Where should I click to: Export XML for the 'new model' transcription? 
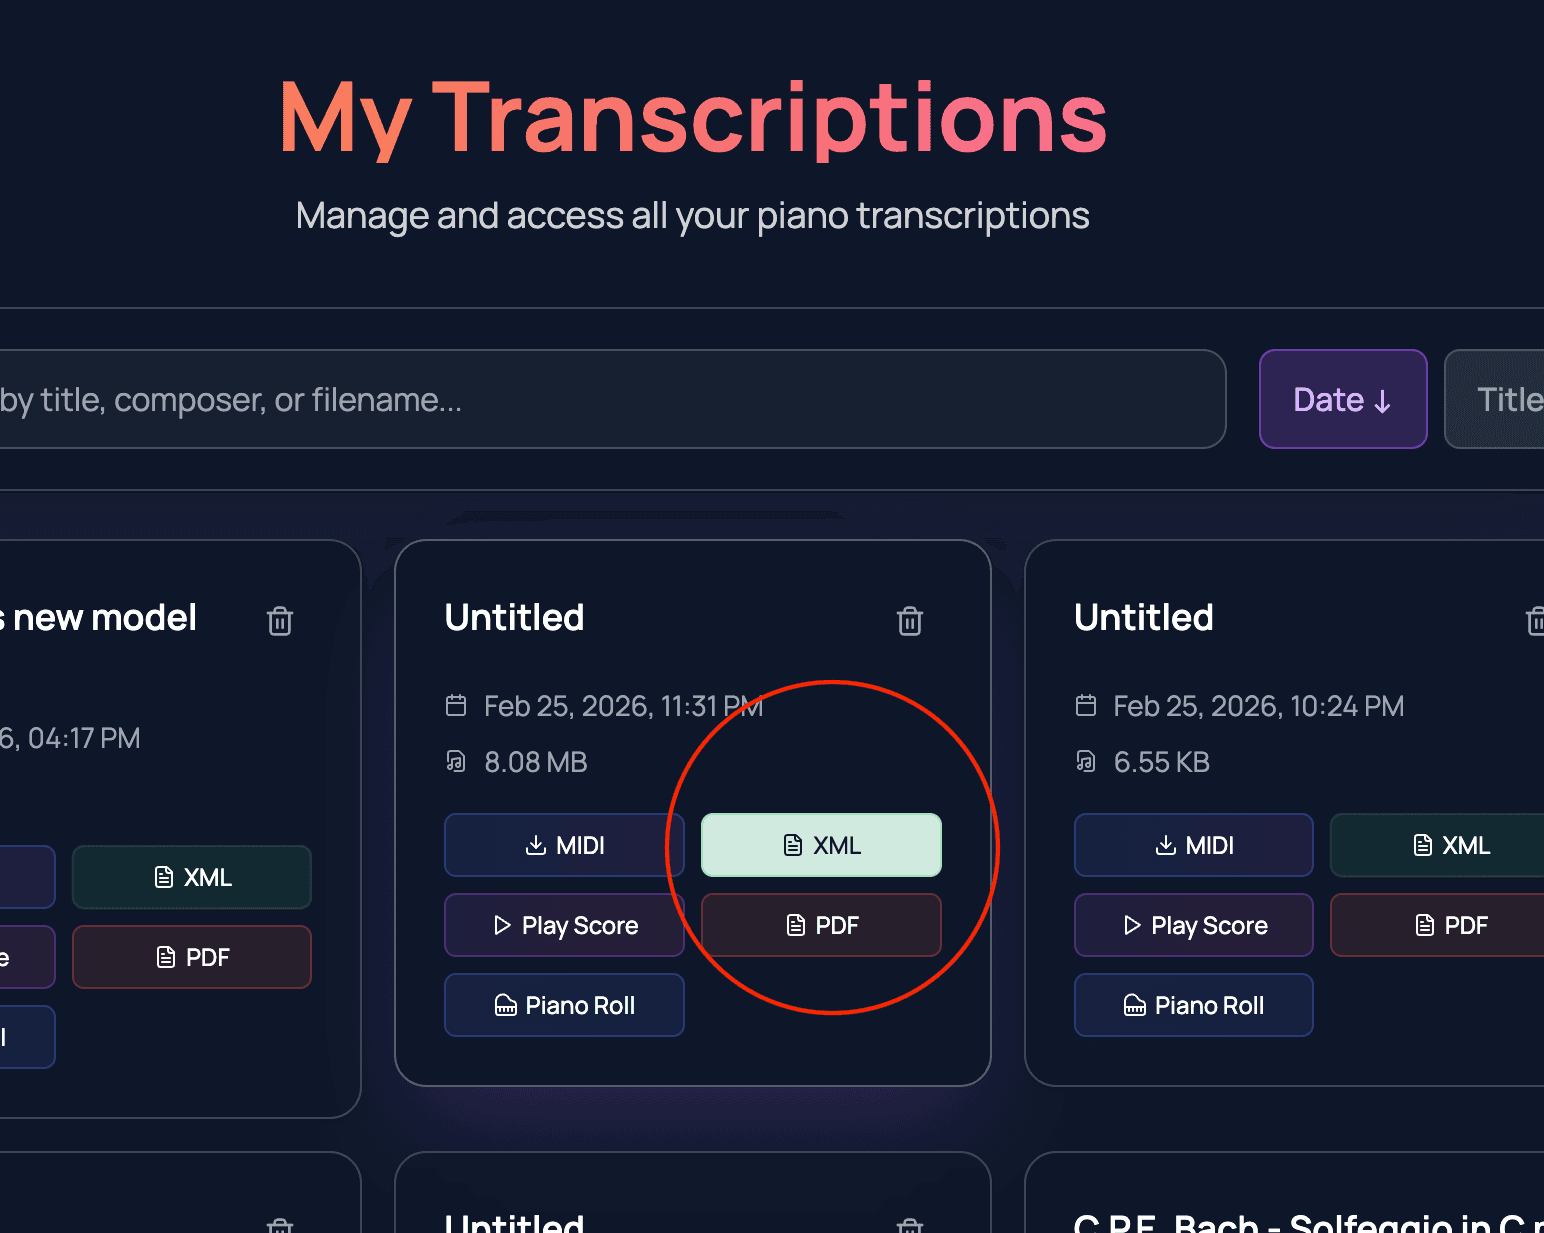point(191,877)
